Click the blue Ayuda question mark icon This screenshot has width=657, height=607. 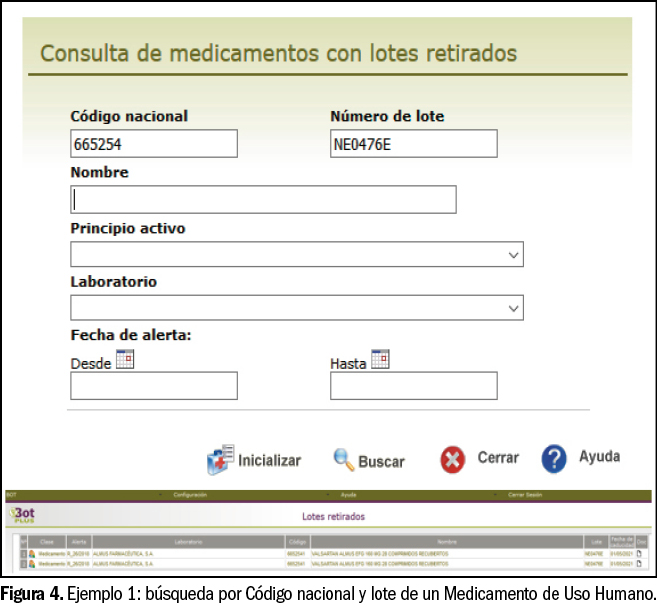(x=554, y=458)
